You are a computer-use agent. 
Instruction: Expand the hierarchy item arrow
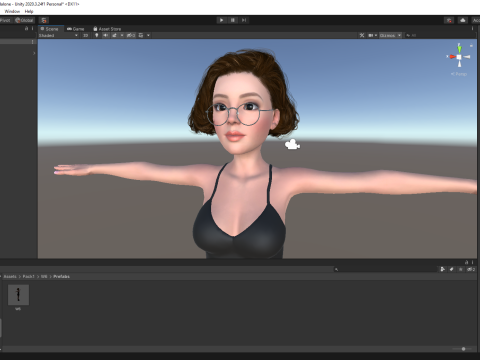coord(34,53)
